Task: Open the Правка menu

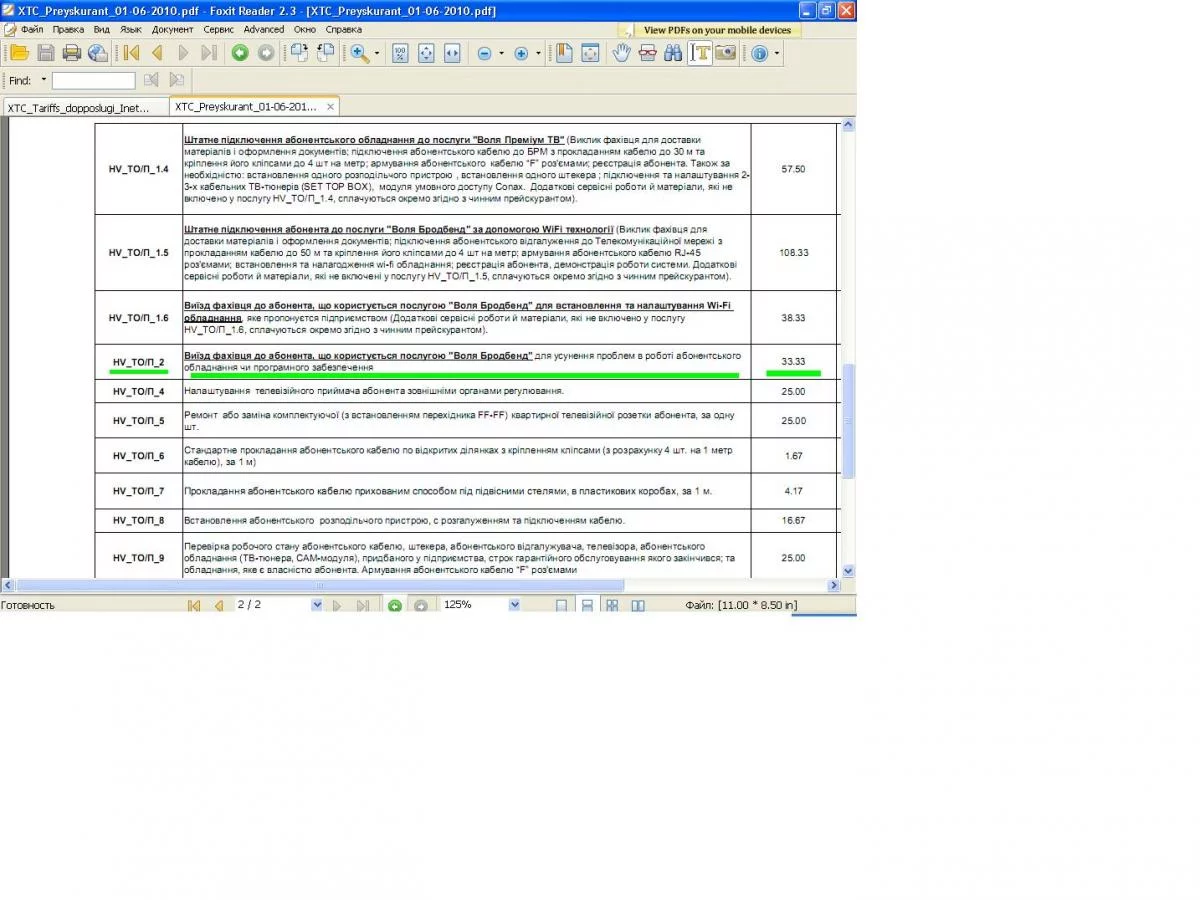Action: pos(68,29)
